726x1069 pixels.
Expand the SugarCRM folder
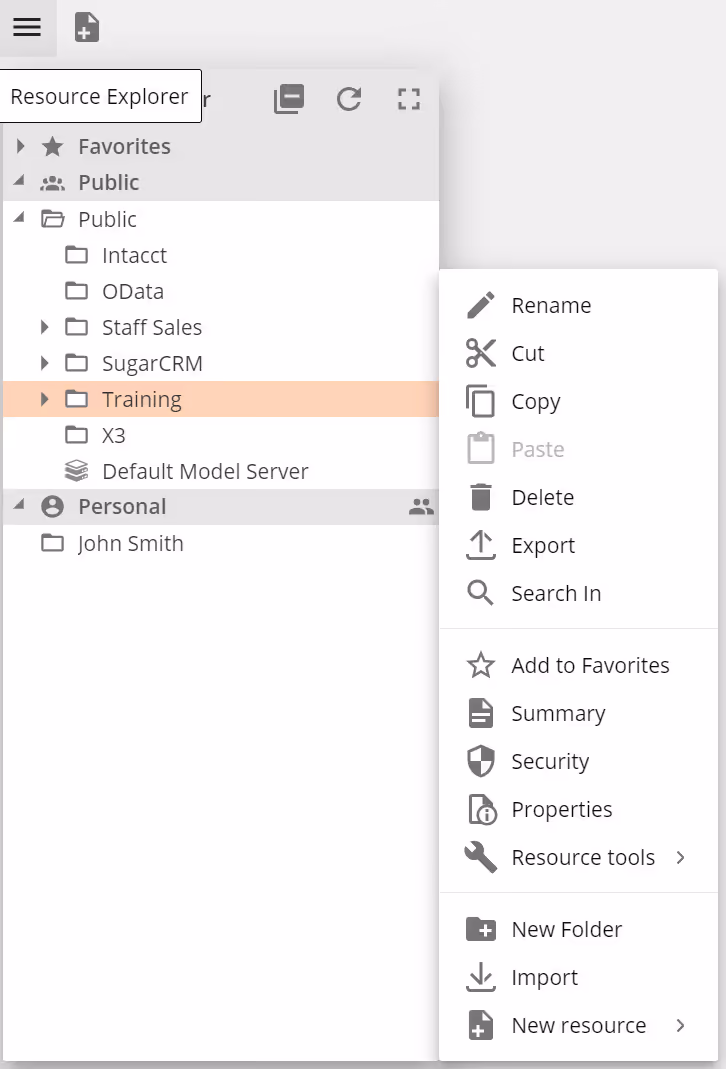point(44,363)
